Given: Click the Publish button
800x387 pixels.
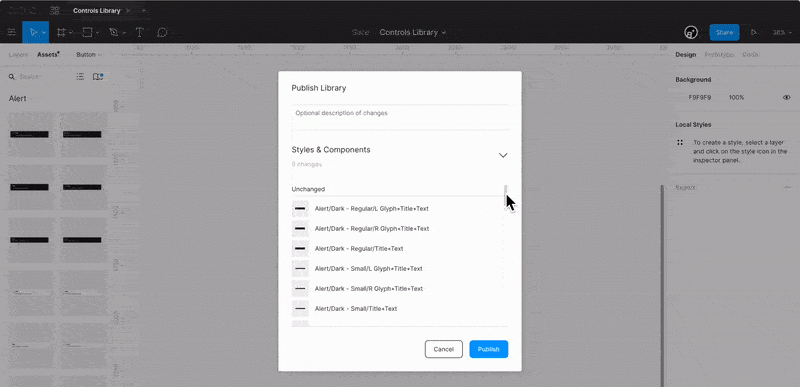Looking at the screenshot, I should (489, 349).
